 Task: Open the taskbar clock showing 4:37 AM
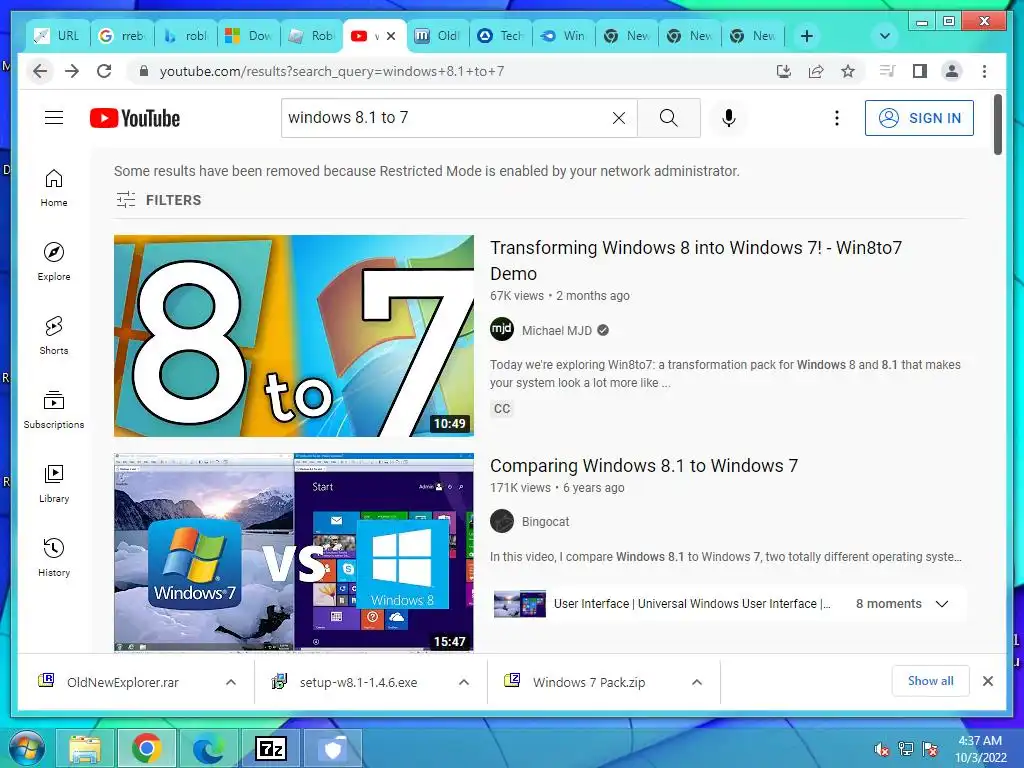[980, 749]
